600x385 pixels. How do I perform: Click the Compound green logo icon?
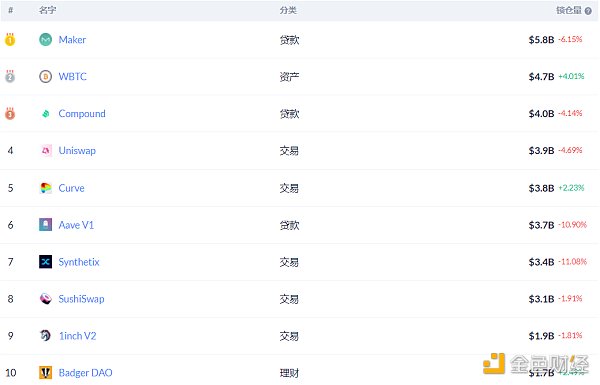[x=46, y=114]
